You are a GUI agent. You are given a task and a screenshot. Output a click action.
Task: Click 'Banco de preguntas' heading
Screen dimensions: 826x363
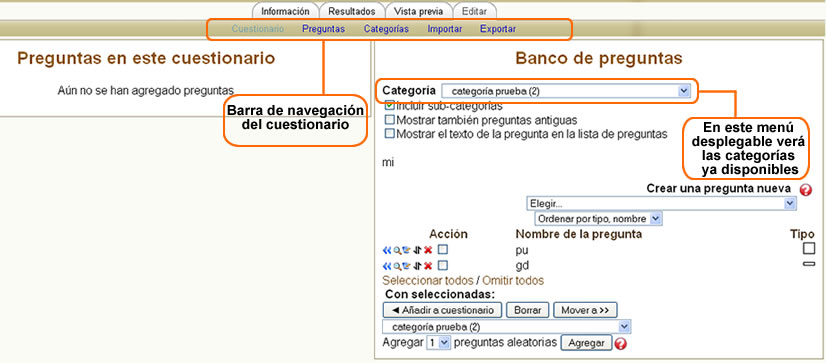pos(599,58)
